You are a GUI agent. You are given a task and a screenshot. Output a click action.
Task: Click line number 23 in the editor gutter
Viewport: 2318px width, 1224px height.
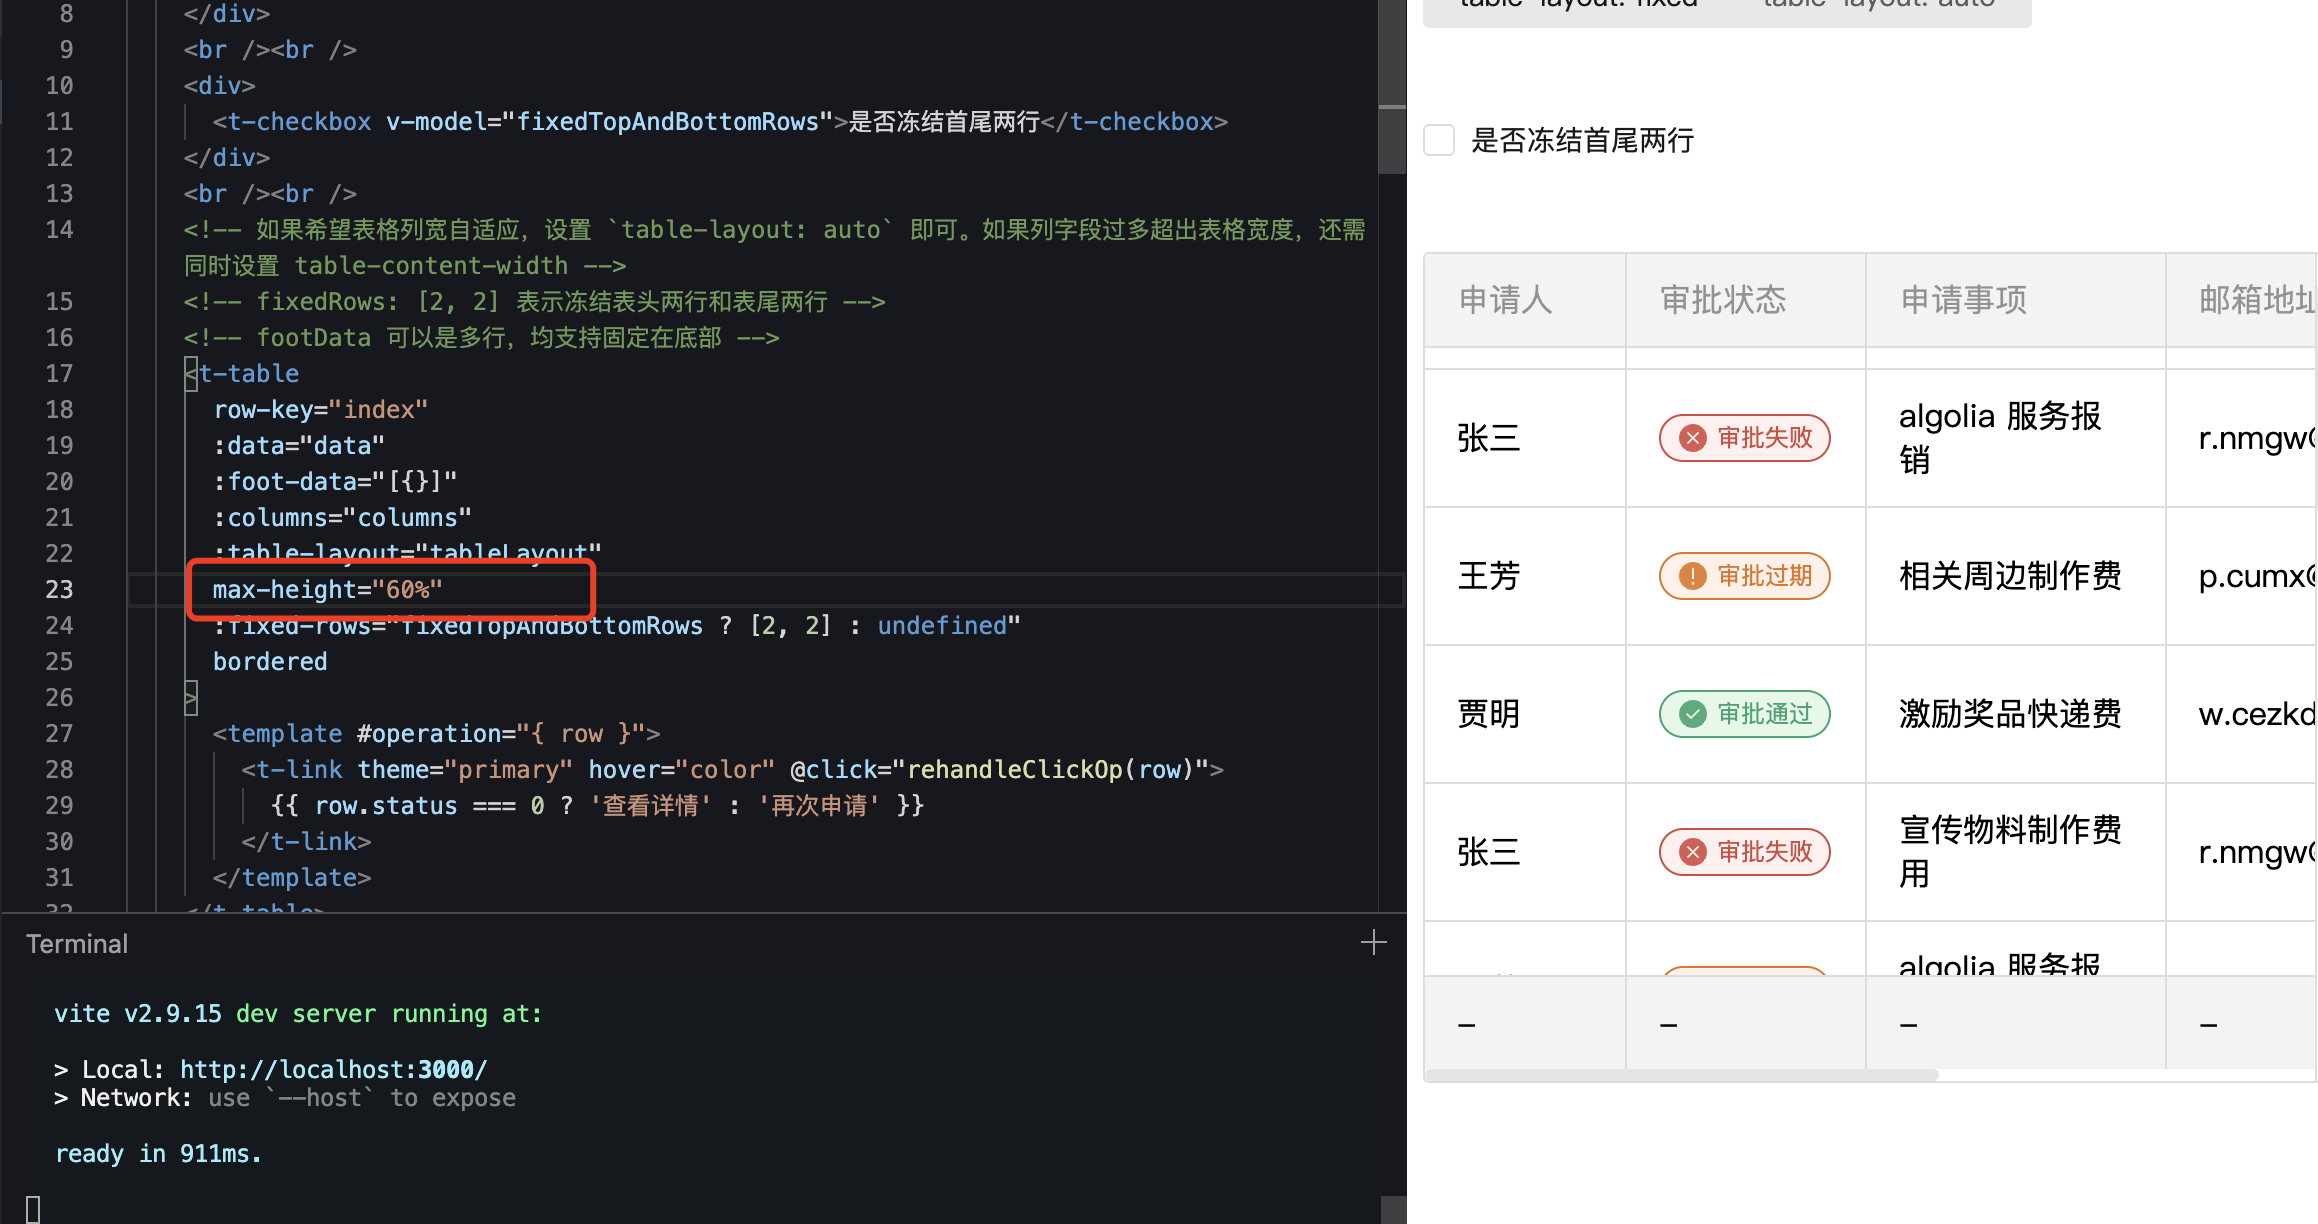tap(59, 589)
